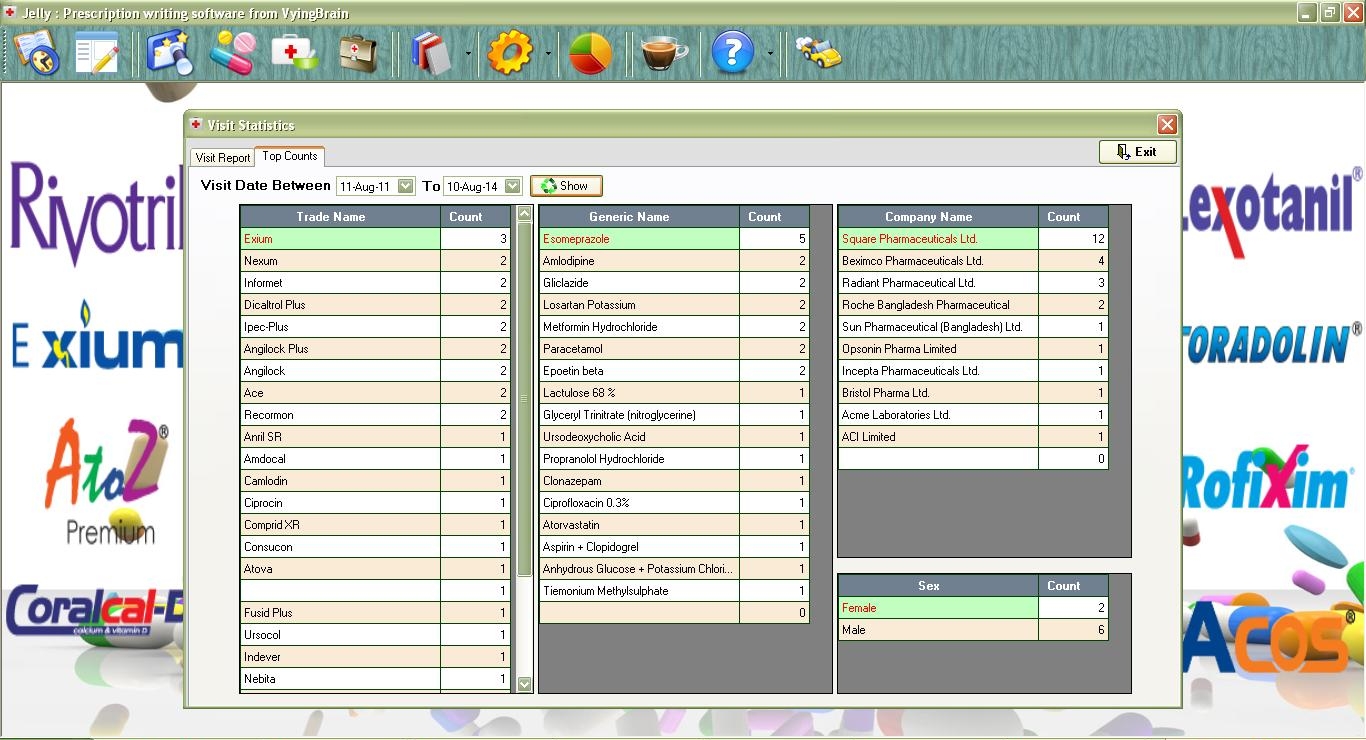
Task: Expand the dropdown arrow beside help icon
Action: 769,53
